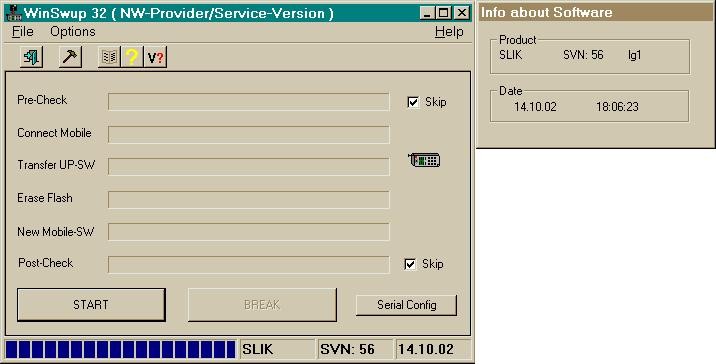This screenshot has width=716, height=364.
Task: Close the WinSwup 32 window
Action: [x=462, y=13]
